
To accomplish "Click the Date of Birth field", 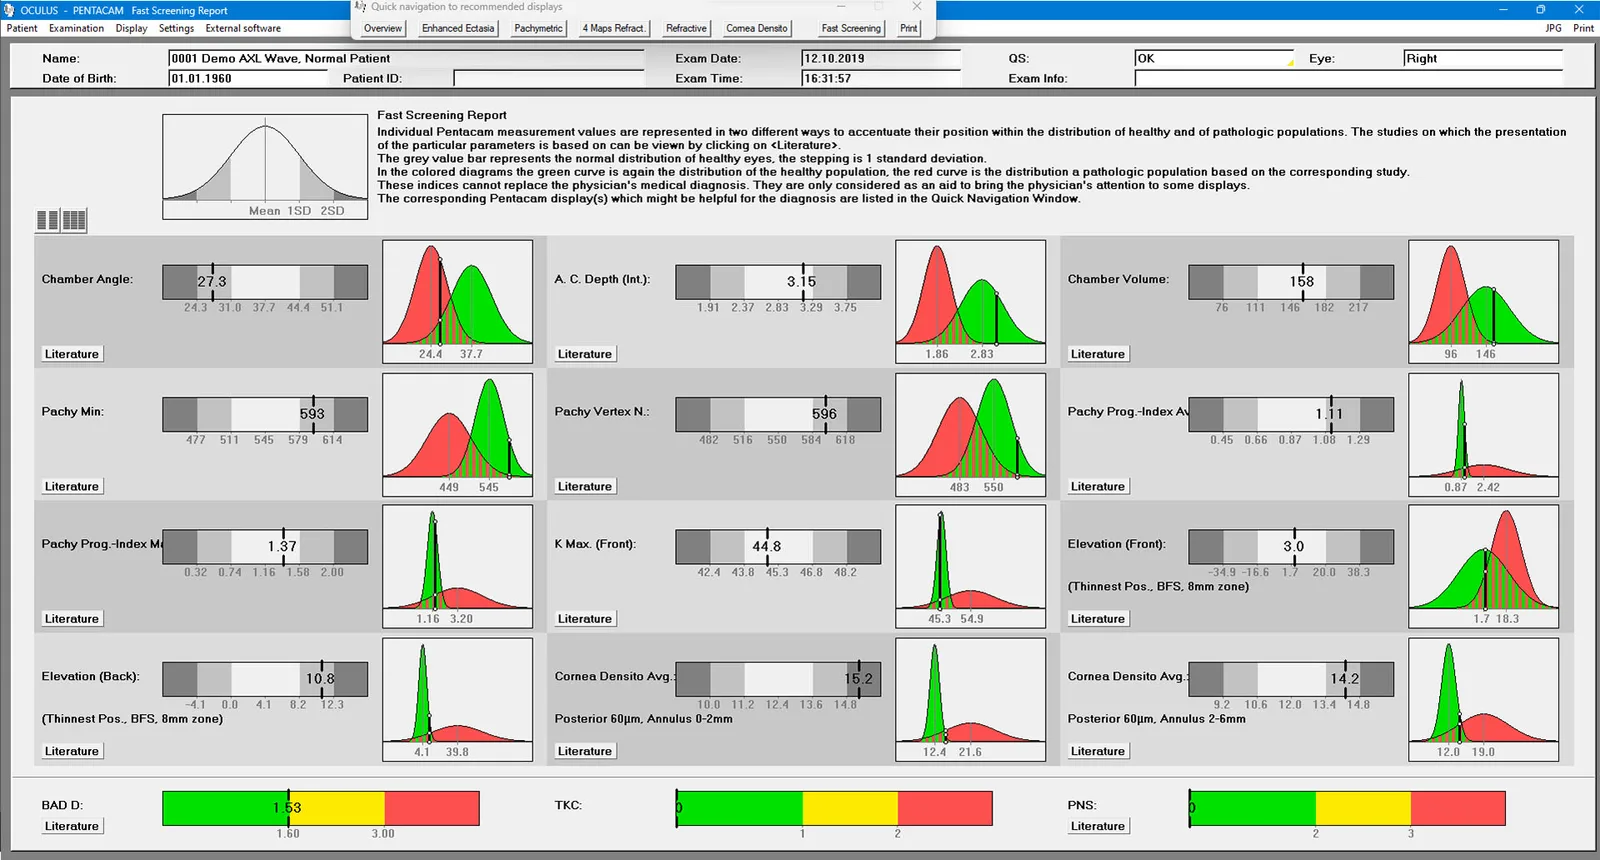I will point(248,78).
